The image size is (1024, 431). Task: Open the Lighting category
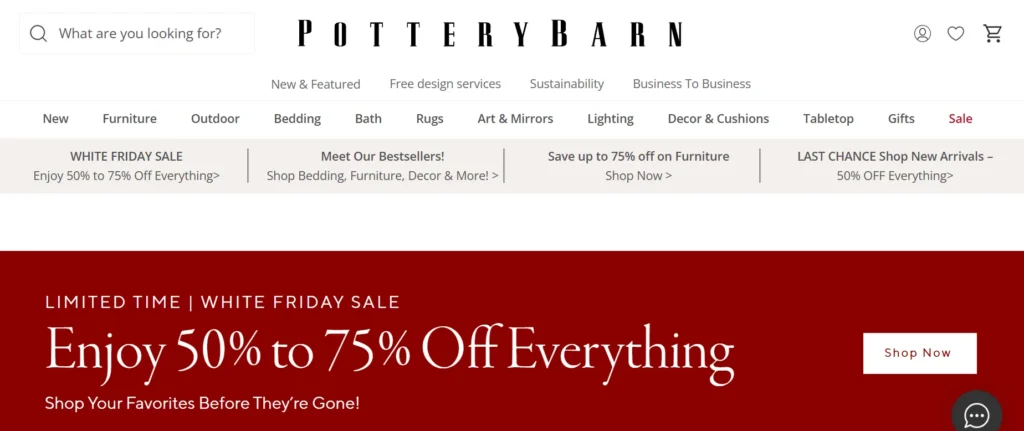click(x=610, y=118)
